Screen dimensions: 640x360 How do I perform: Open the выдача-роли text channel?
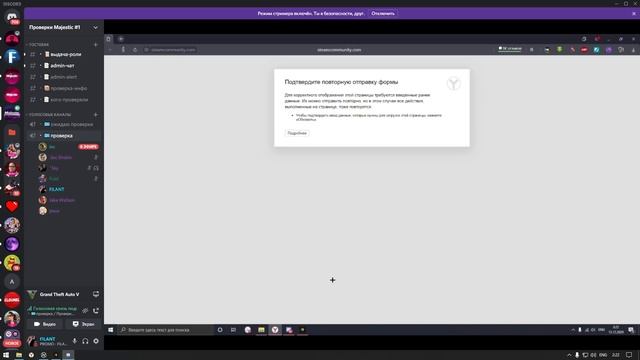[x=63, y=54]
